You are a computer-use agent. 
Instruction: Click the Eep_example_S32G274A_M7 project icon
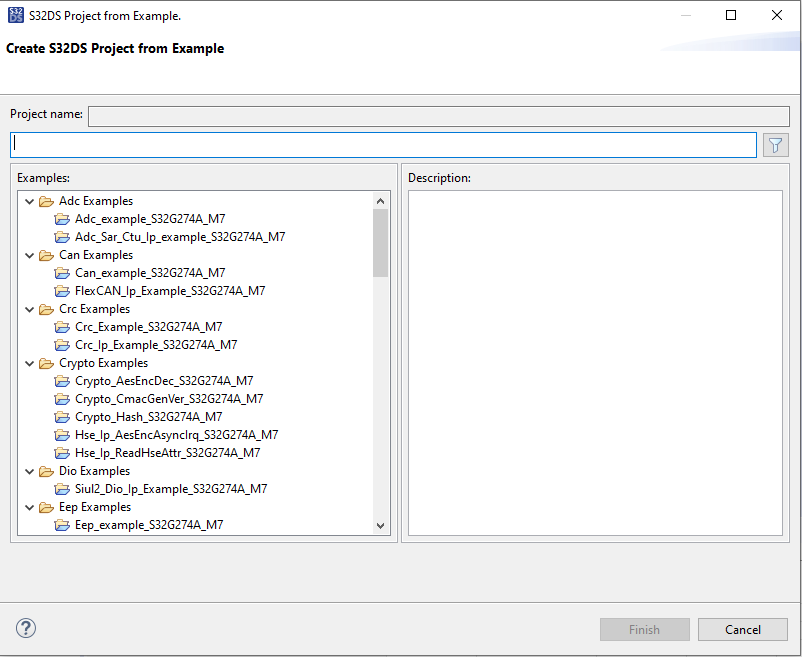point(62,525)
